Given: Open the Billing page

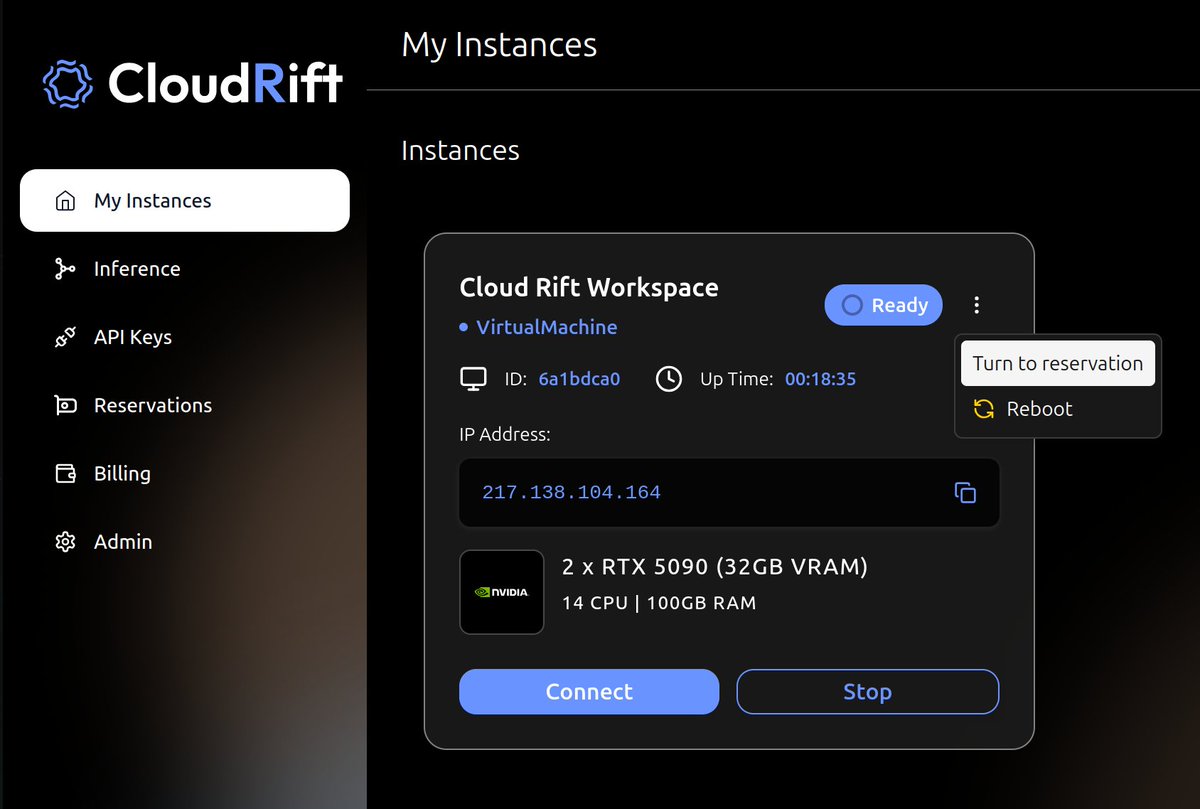Looking at the screenshot, I should pyautogui.click(x=185, y=473).
